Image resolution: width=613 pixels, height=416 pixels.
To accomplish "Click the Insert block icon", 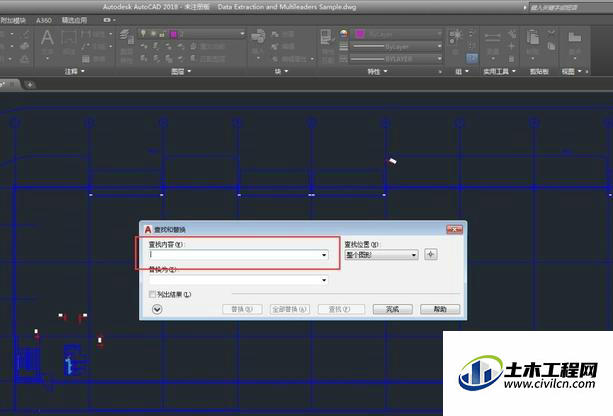I will 258,36.
